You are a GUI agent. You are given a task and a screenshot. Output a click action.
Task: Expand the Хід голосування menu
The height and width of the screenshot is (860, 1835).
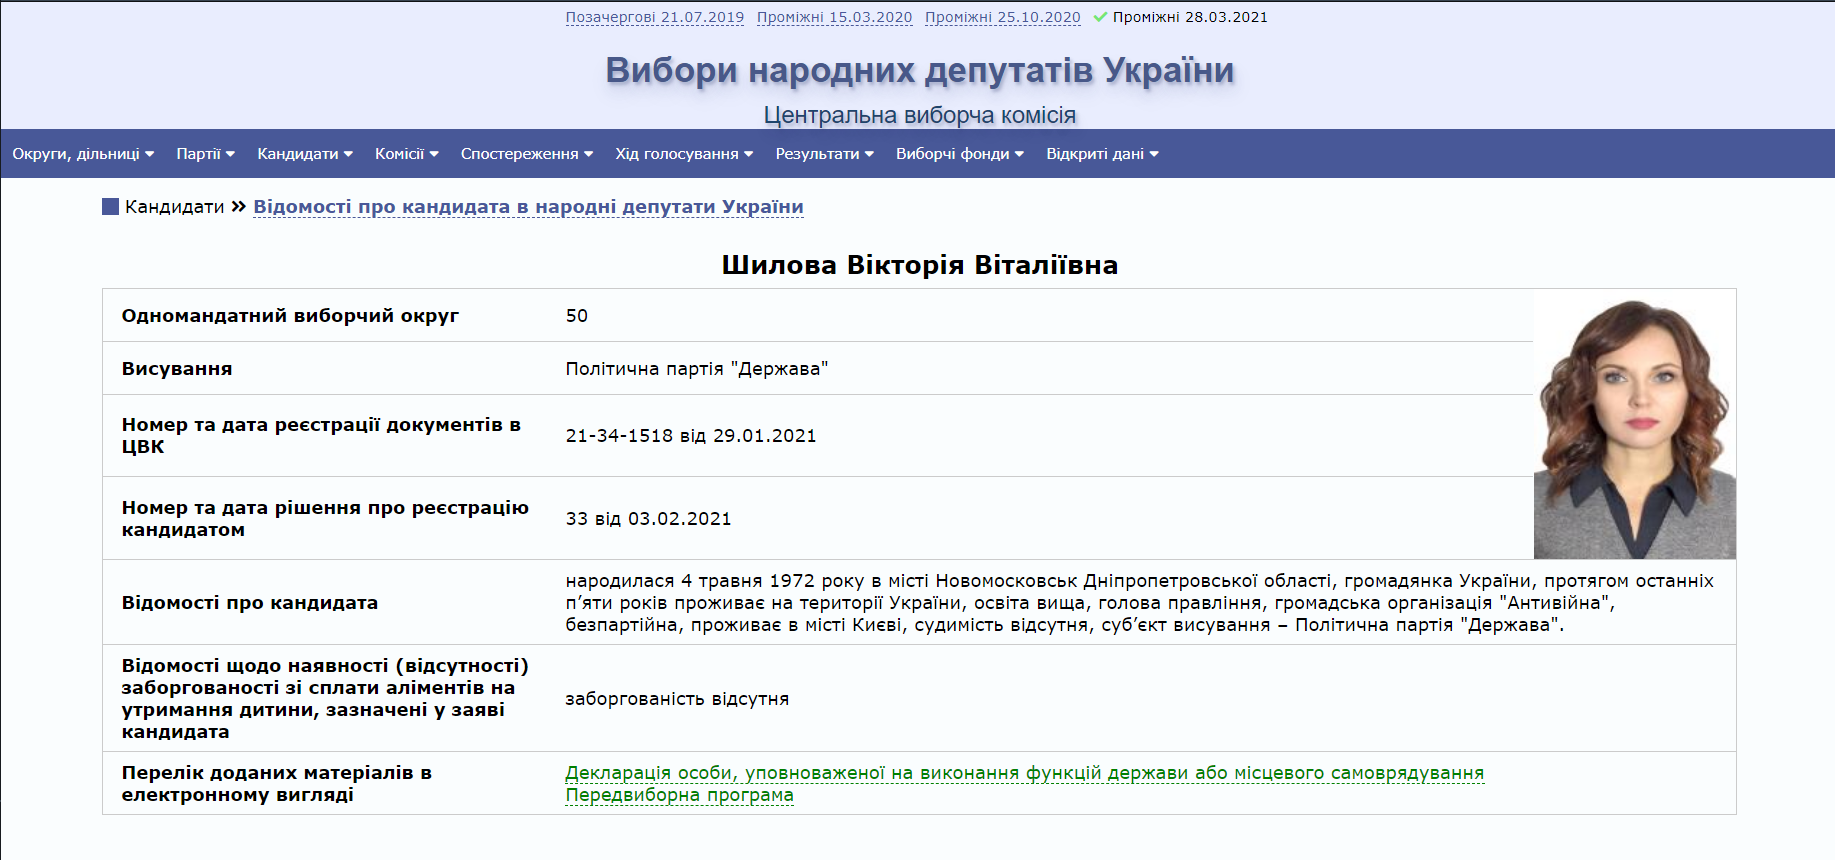pos(684,154)
